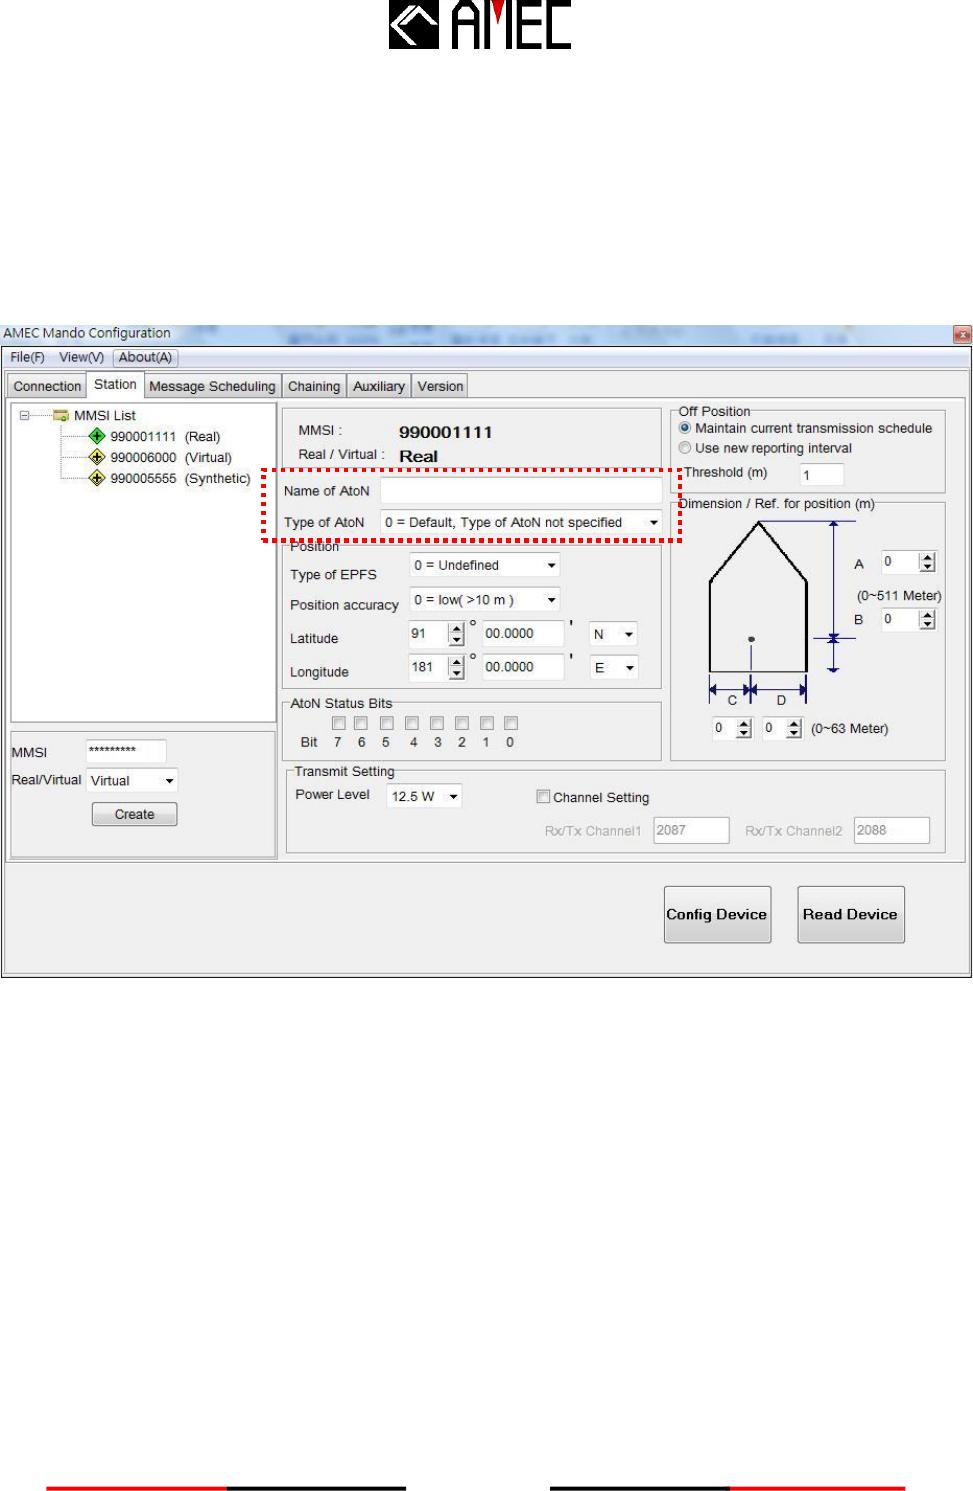The width and height of the screenshot is (973, 1491).
Task: Open the View(V) menu
Action: [81, 357]
